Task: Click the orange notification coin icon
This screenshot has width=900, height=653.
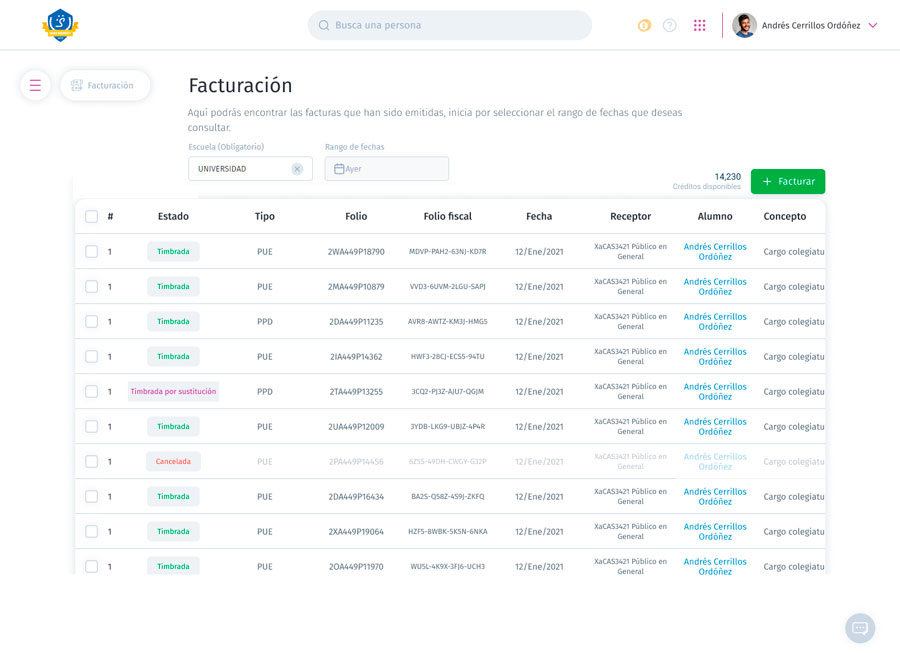Action: pos(644,25)
